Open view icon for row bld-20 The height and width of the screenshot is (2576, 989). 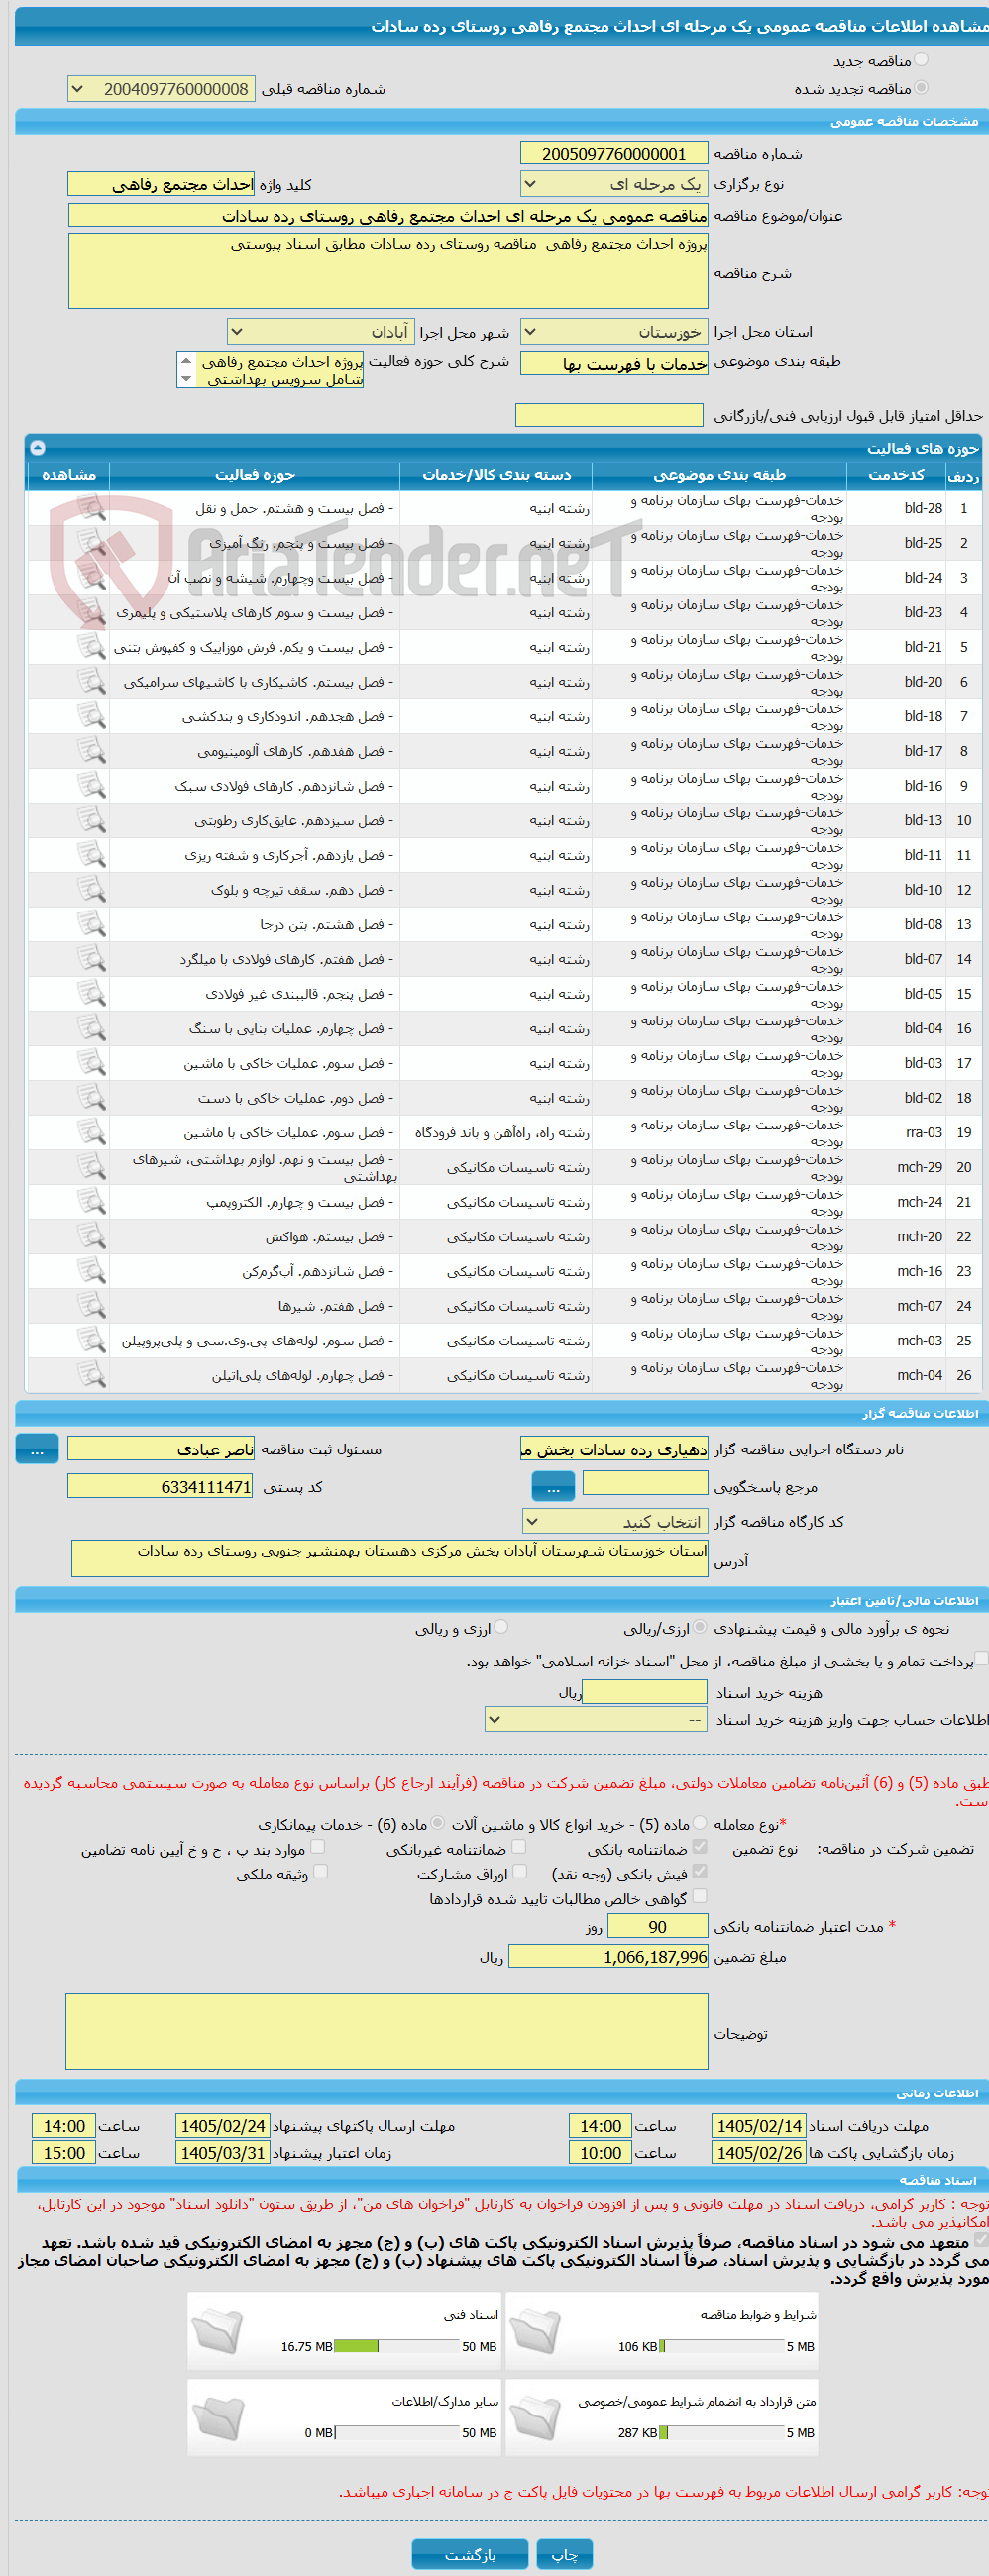coord(91,682)
